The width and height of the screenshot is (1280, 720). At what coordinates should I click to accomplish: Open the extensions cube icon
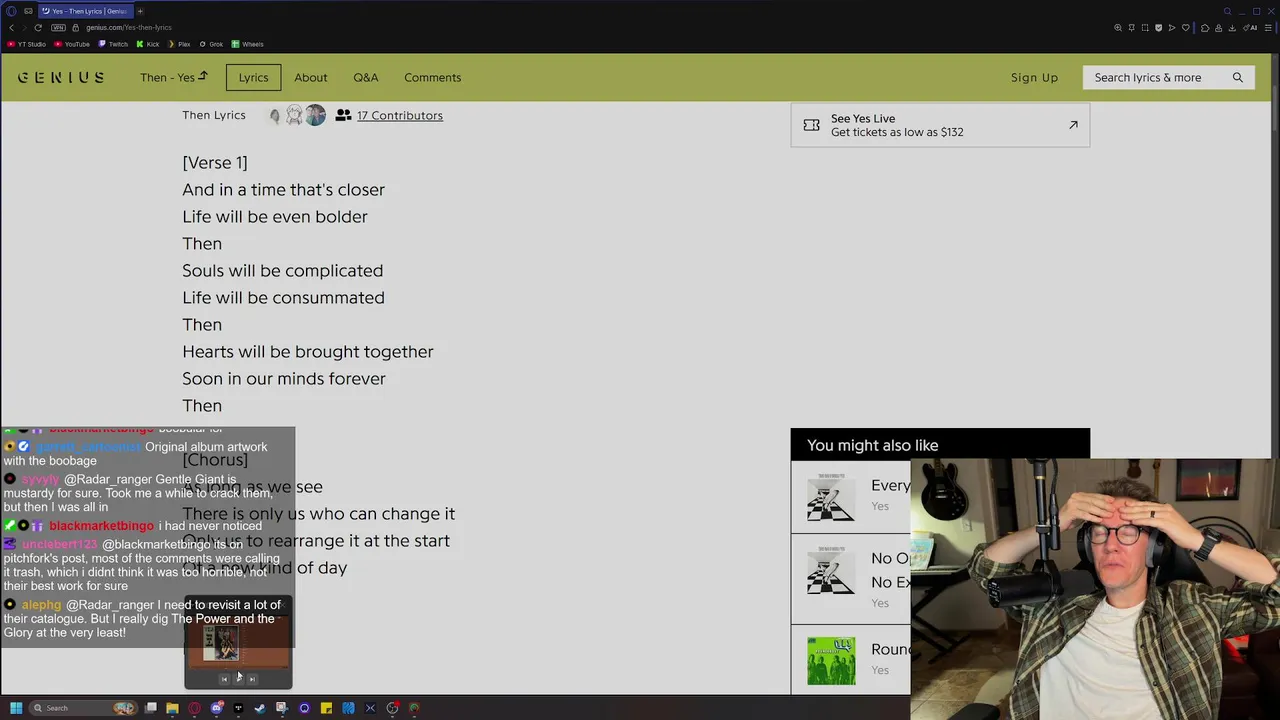(1205, 28)
